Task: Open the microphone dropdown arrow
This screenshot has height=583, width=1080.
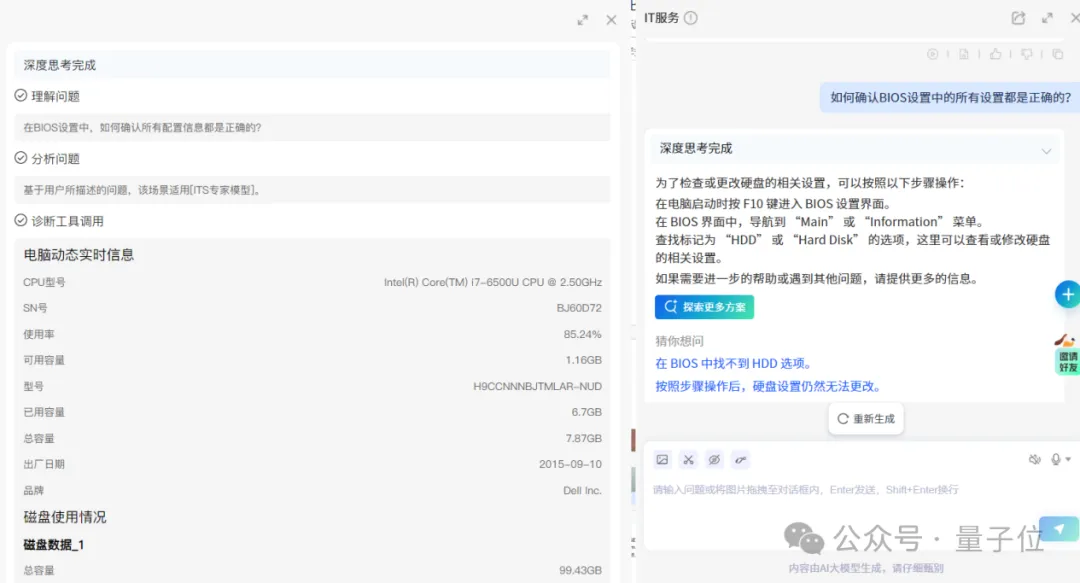Action: tap(1069, 460)
